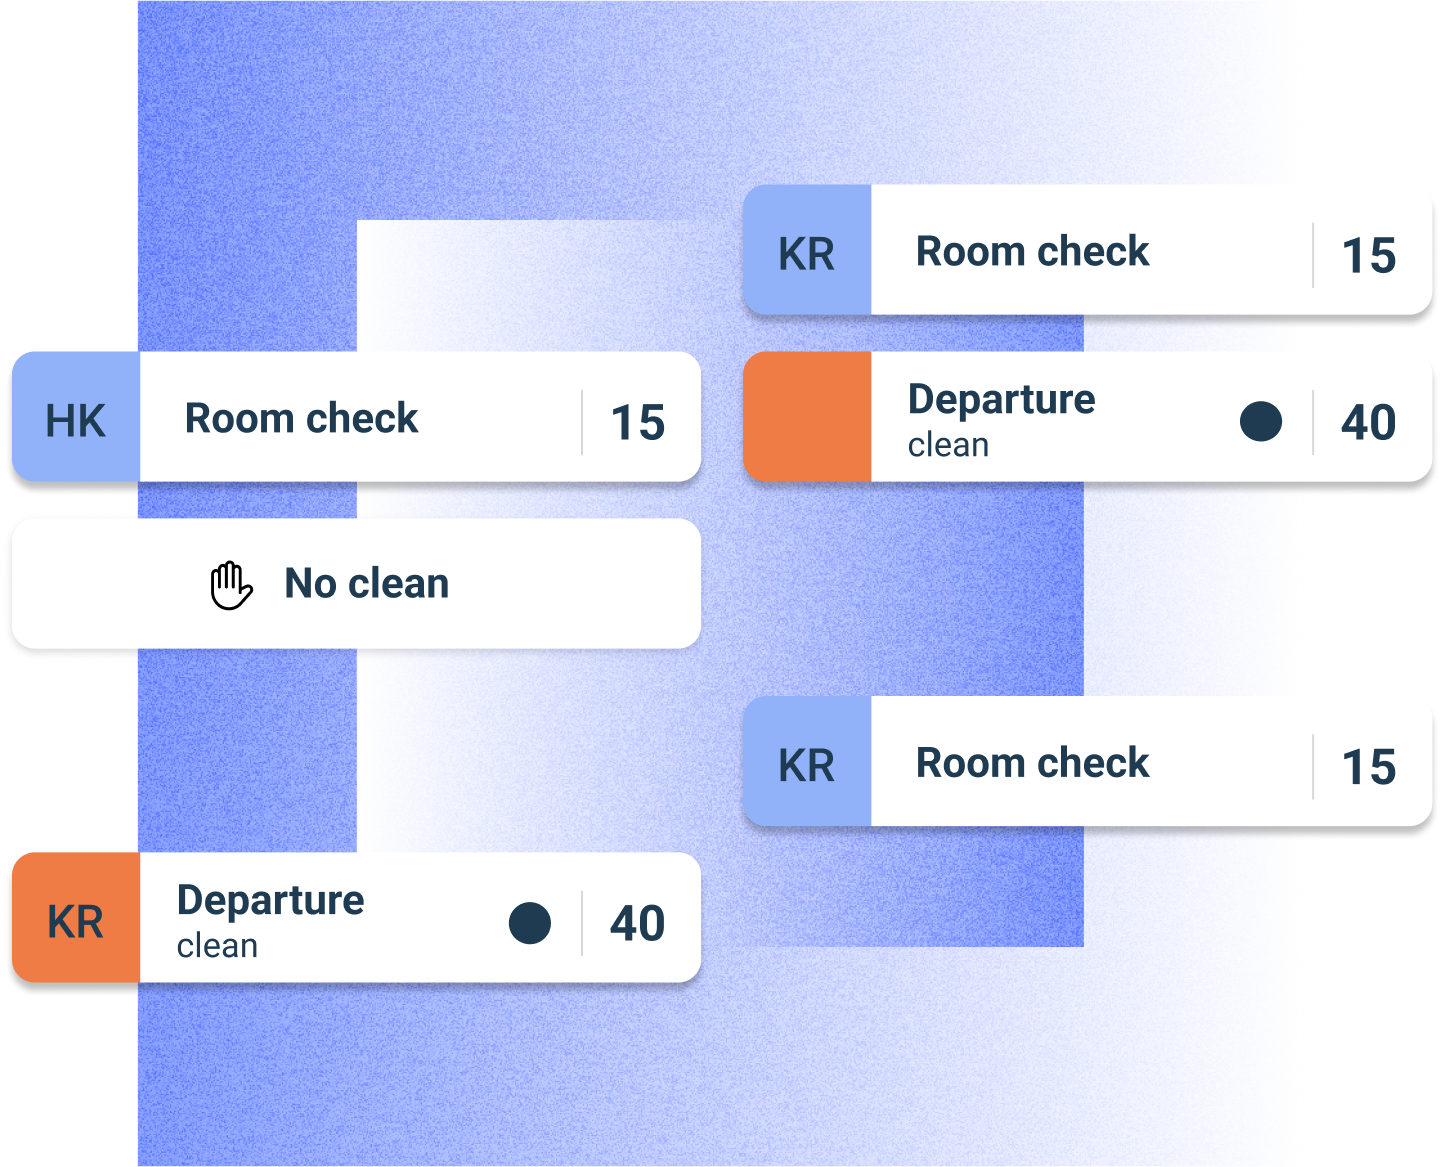Select the HK housekeeper badge
The width and height of the screenshot is (1440, 1167).
click(x=76, y=419)
